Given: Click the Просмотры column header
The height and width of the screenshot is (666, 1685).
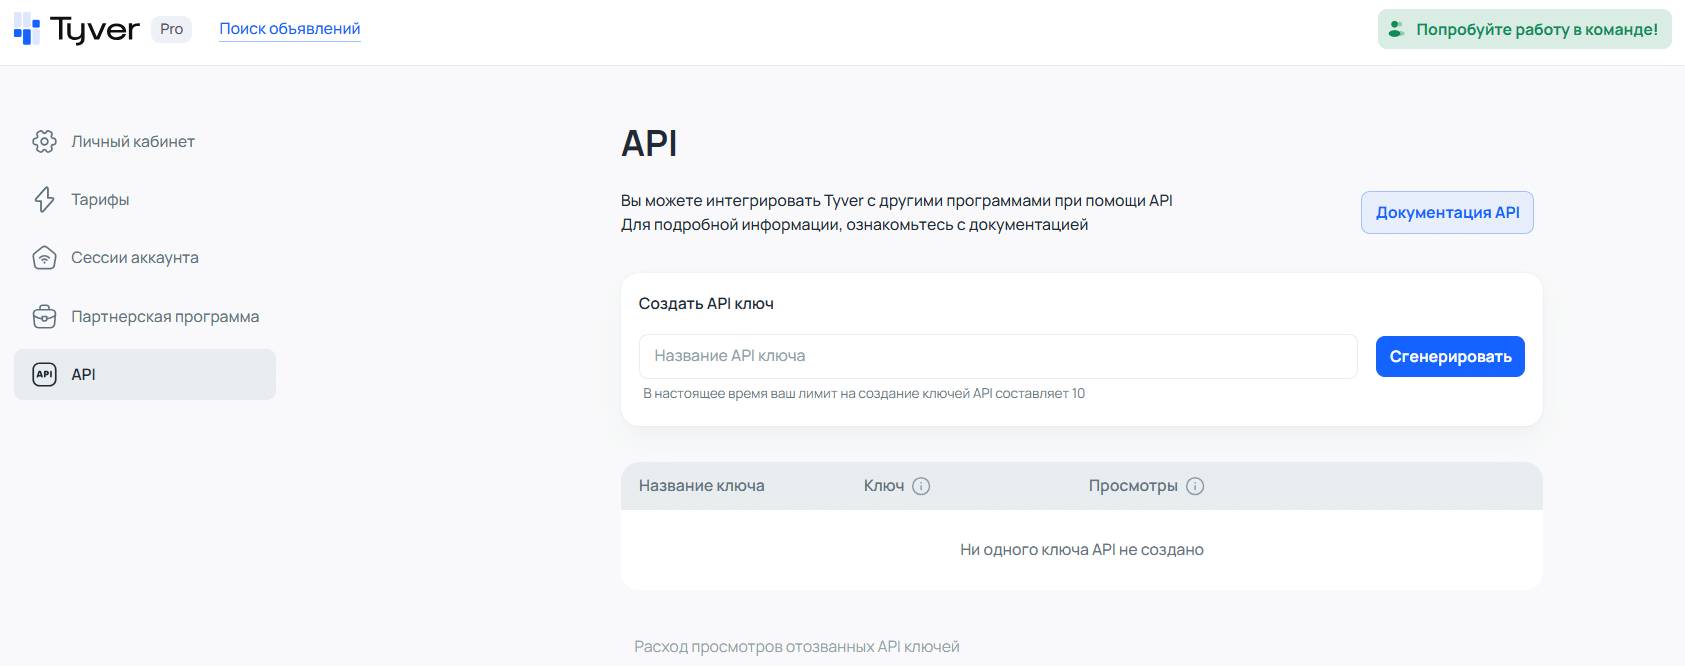Looking at the screenshot, I should [x=1133, y=486].
